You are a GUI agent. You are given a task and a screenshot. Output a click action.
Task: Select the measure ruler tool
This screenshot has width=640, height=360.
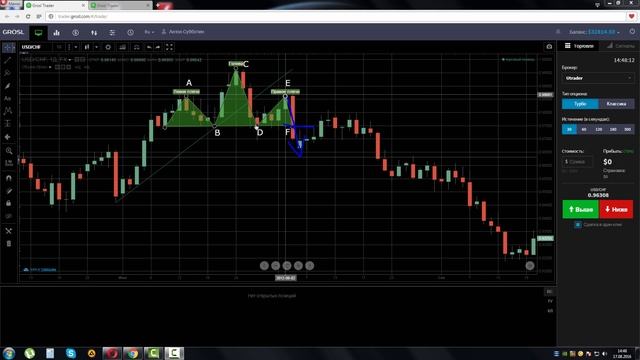9,163
